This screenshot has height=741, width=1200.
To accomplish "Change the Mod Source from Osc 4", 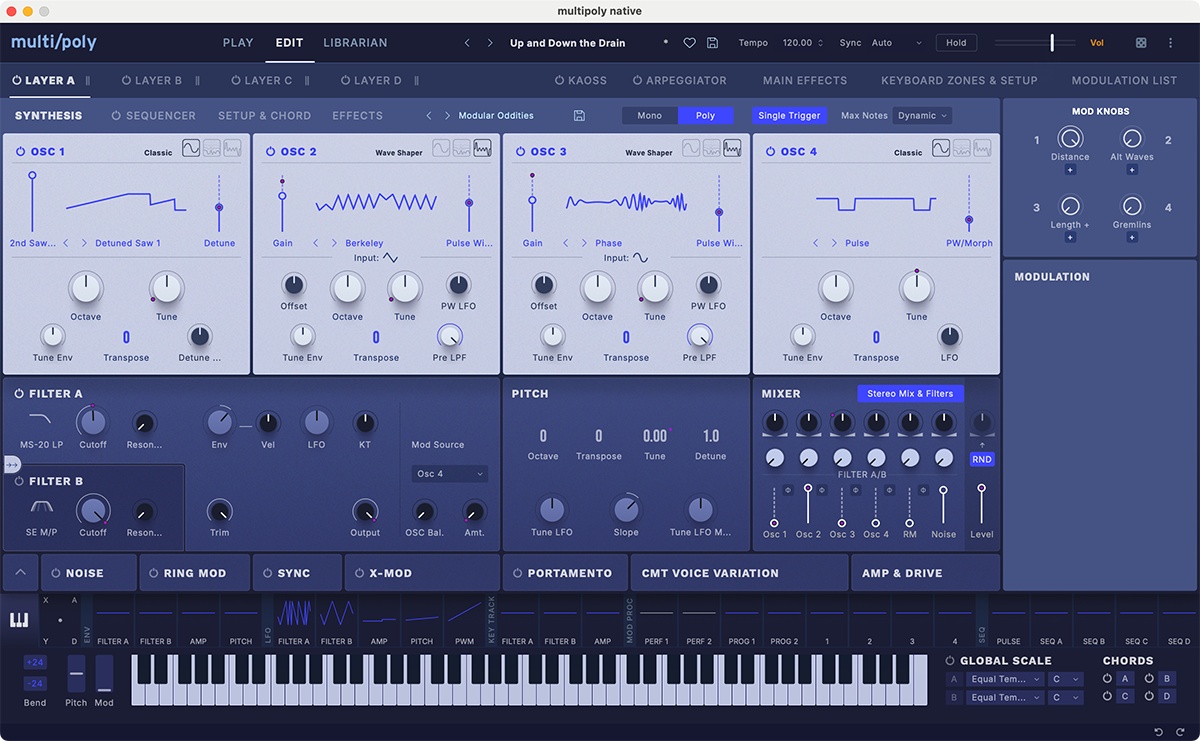I will coord(449,472).
